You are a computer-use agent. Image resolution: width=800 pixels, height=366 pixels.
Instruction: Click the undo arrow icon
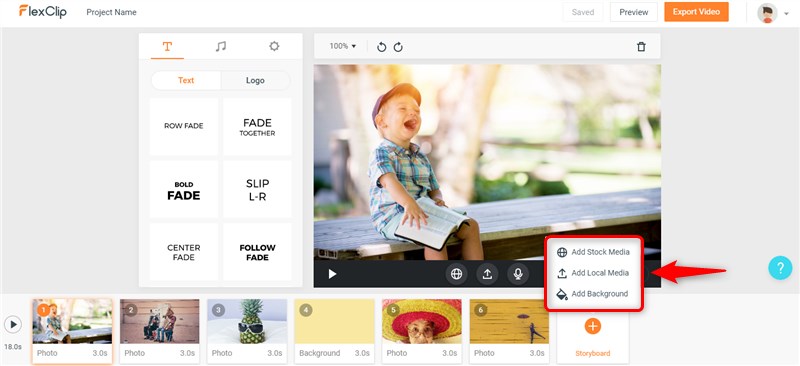pyautogui.click(x=381, y=47)
